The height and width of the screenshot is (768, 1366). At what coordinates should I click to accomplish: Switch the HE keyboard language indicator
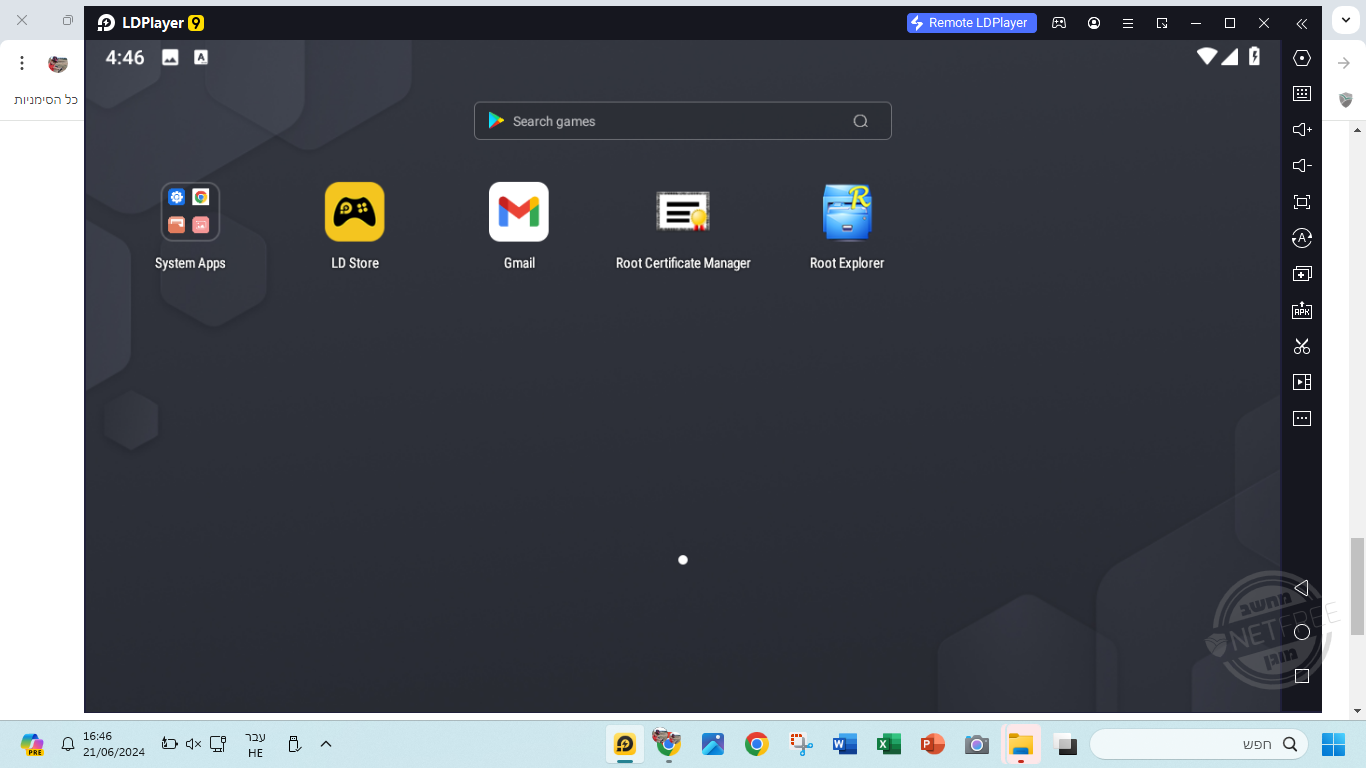(255, 744)
